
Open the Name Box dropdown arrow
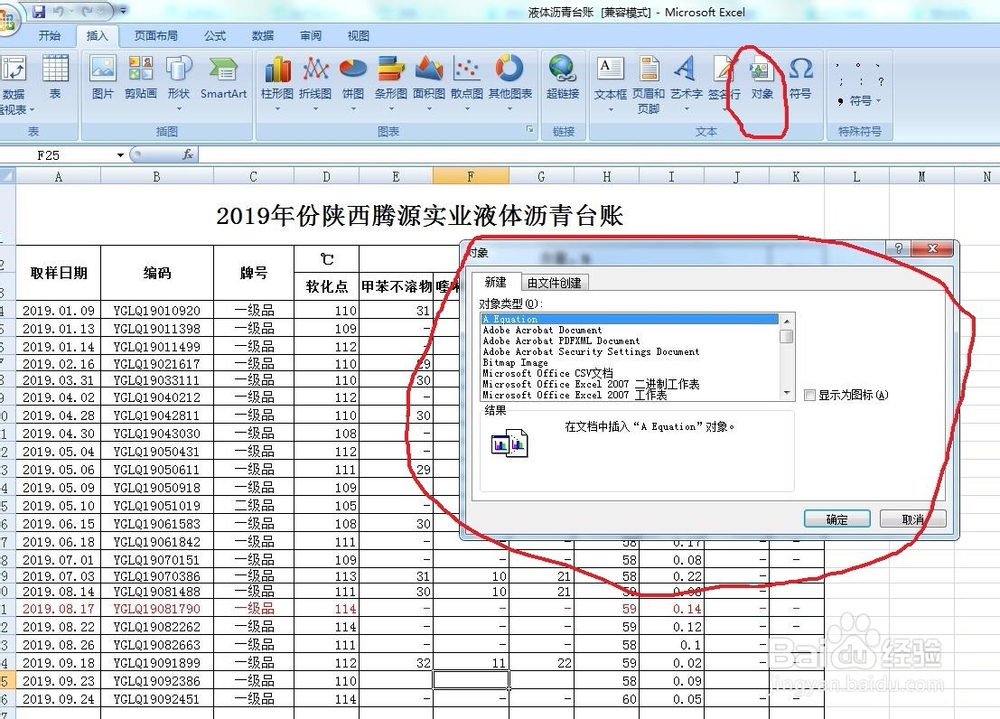pos(120,155)
